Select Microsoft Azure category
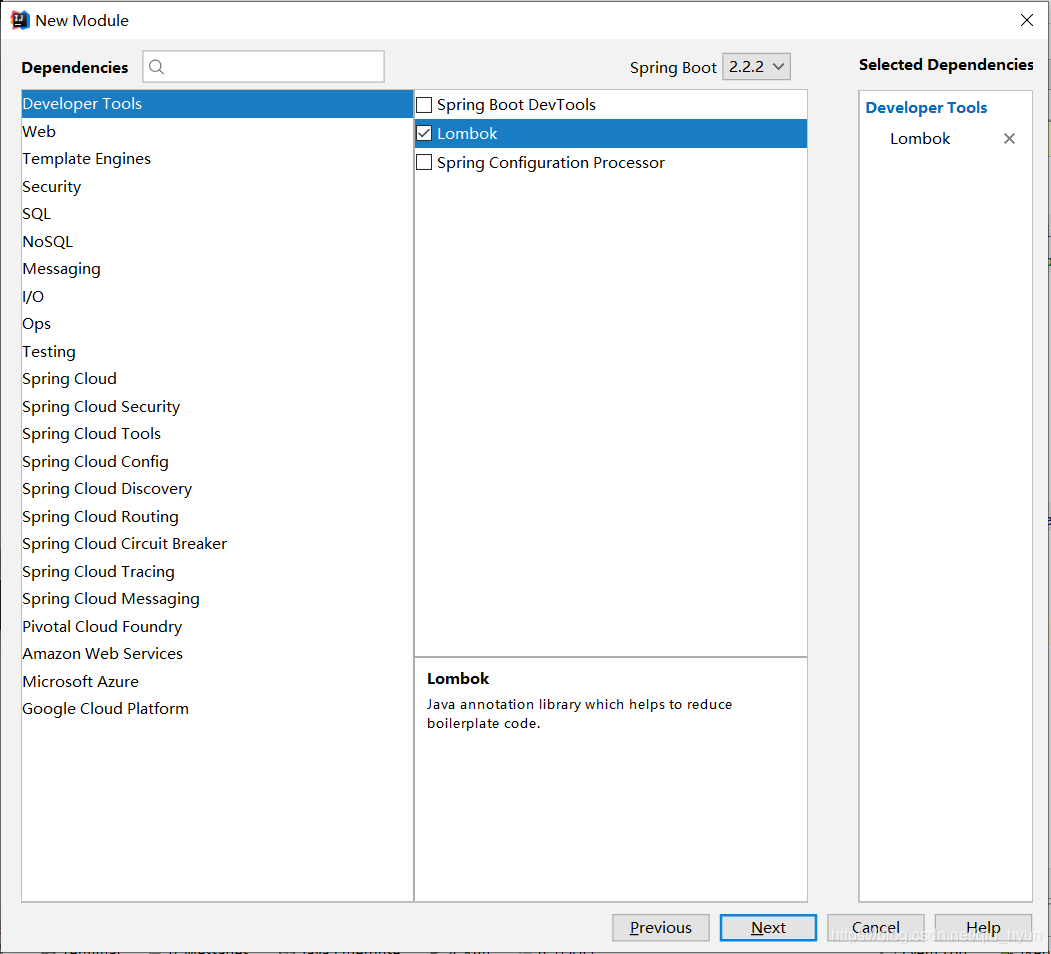The image size is (1051, 954). (x=217, y=681)
